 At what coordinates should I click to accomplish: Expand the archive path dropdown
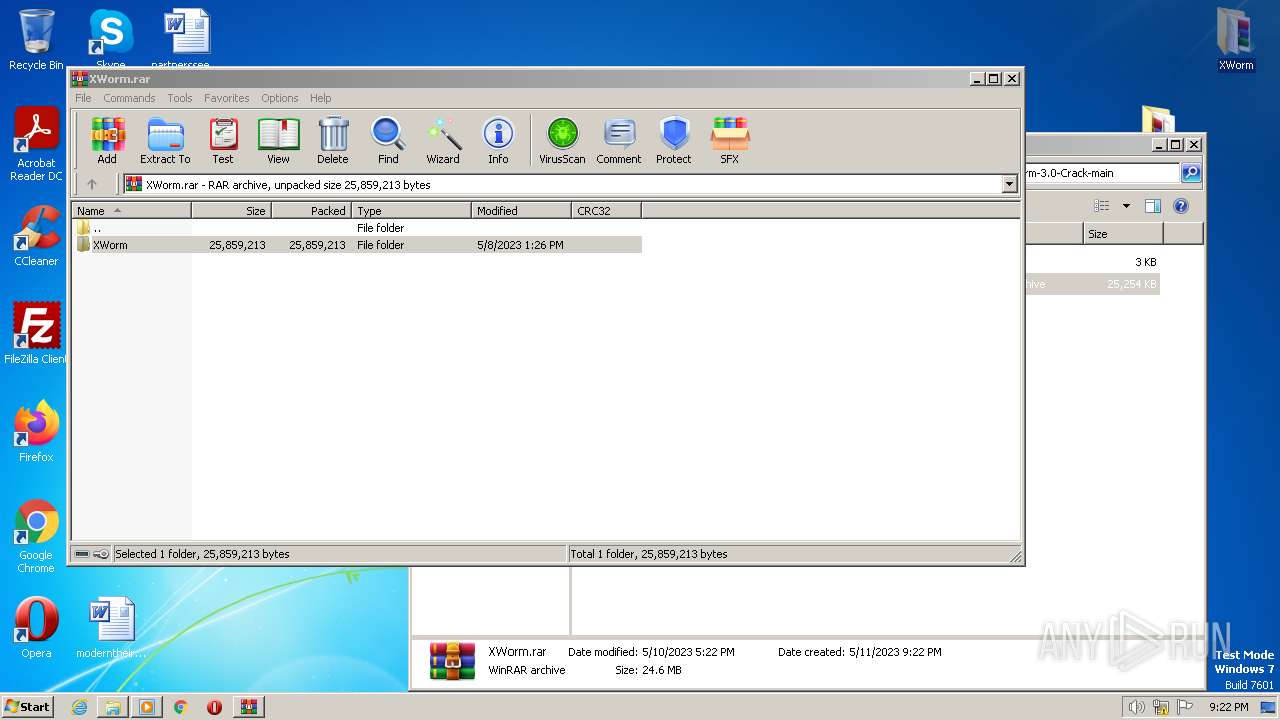pyautogui.click(x=1009, y=184)
